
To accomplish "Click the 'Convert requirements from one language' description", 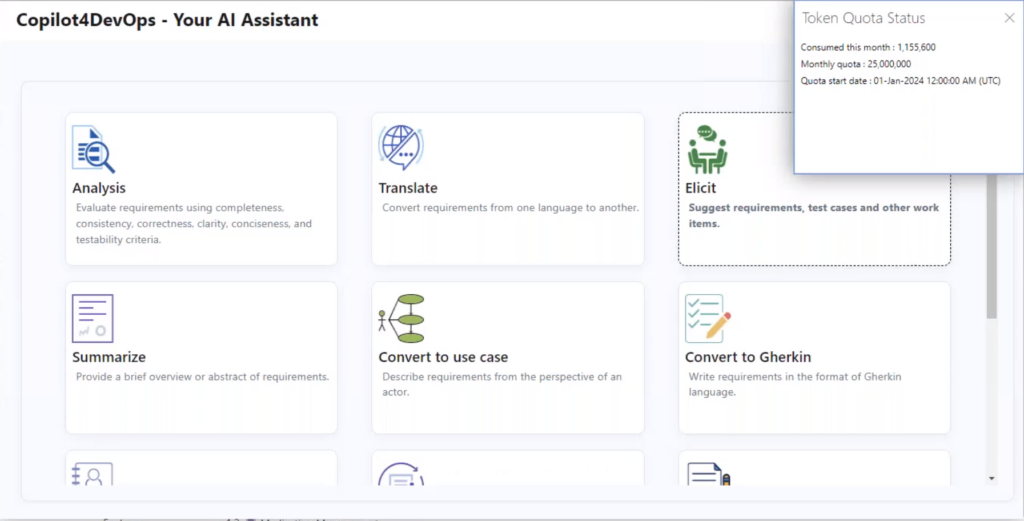I will 510,208.
